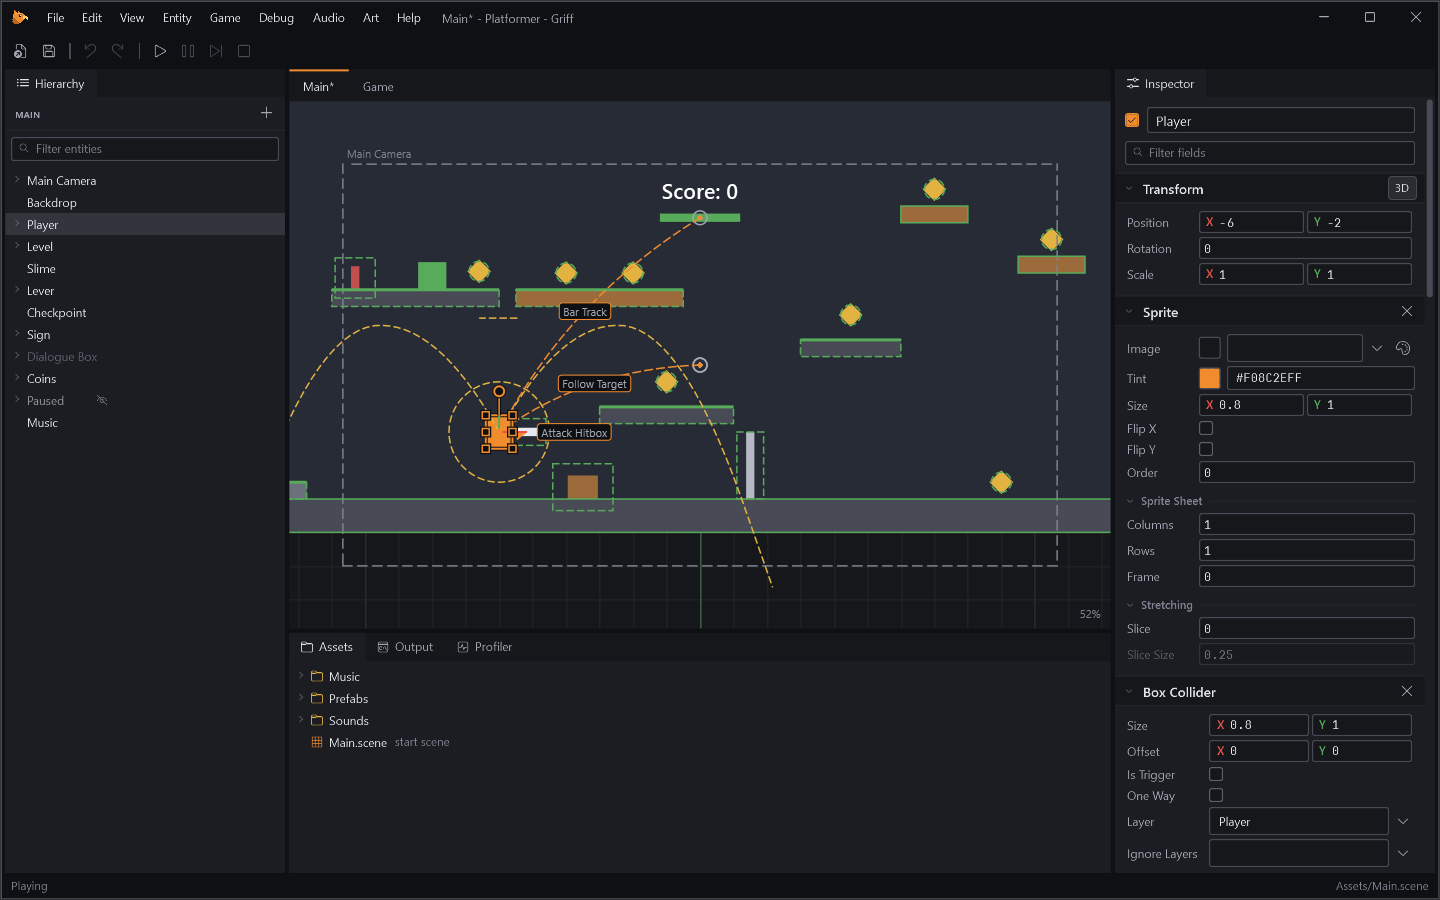Viewport: 1440px width, 900px height.
Task: Click the image picker icon beside the Image field
Action: pyautogui.click(x=1403, y=348)
